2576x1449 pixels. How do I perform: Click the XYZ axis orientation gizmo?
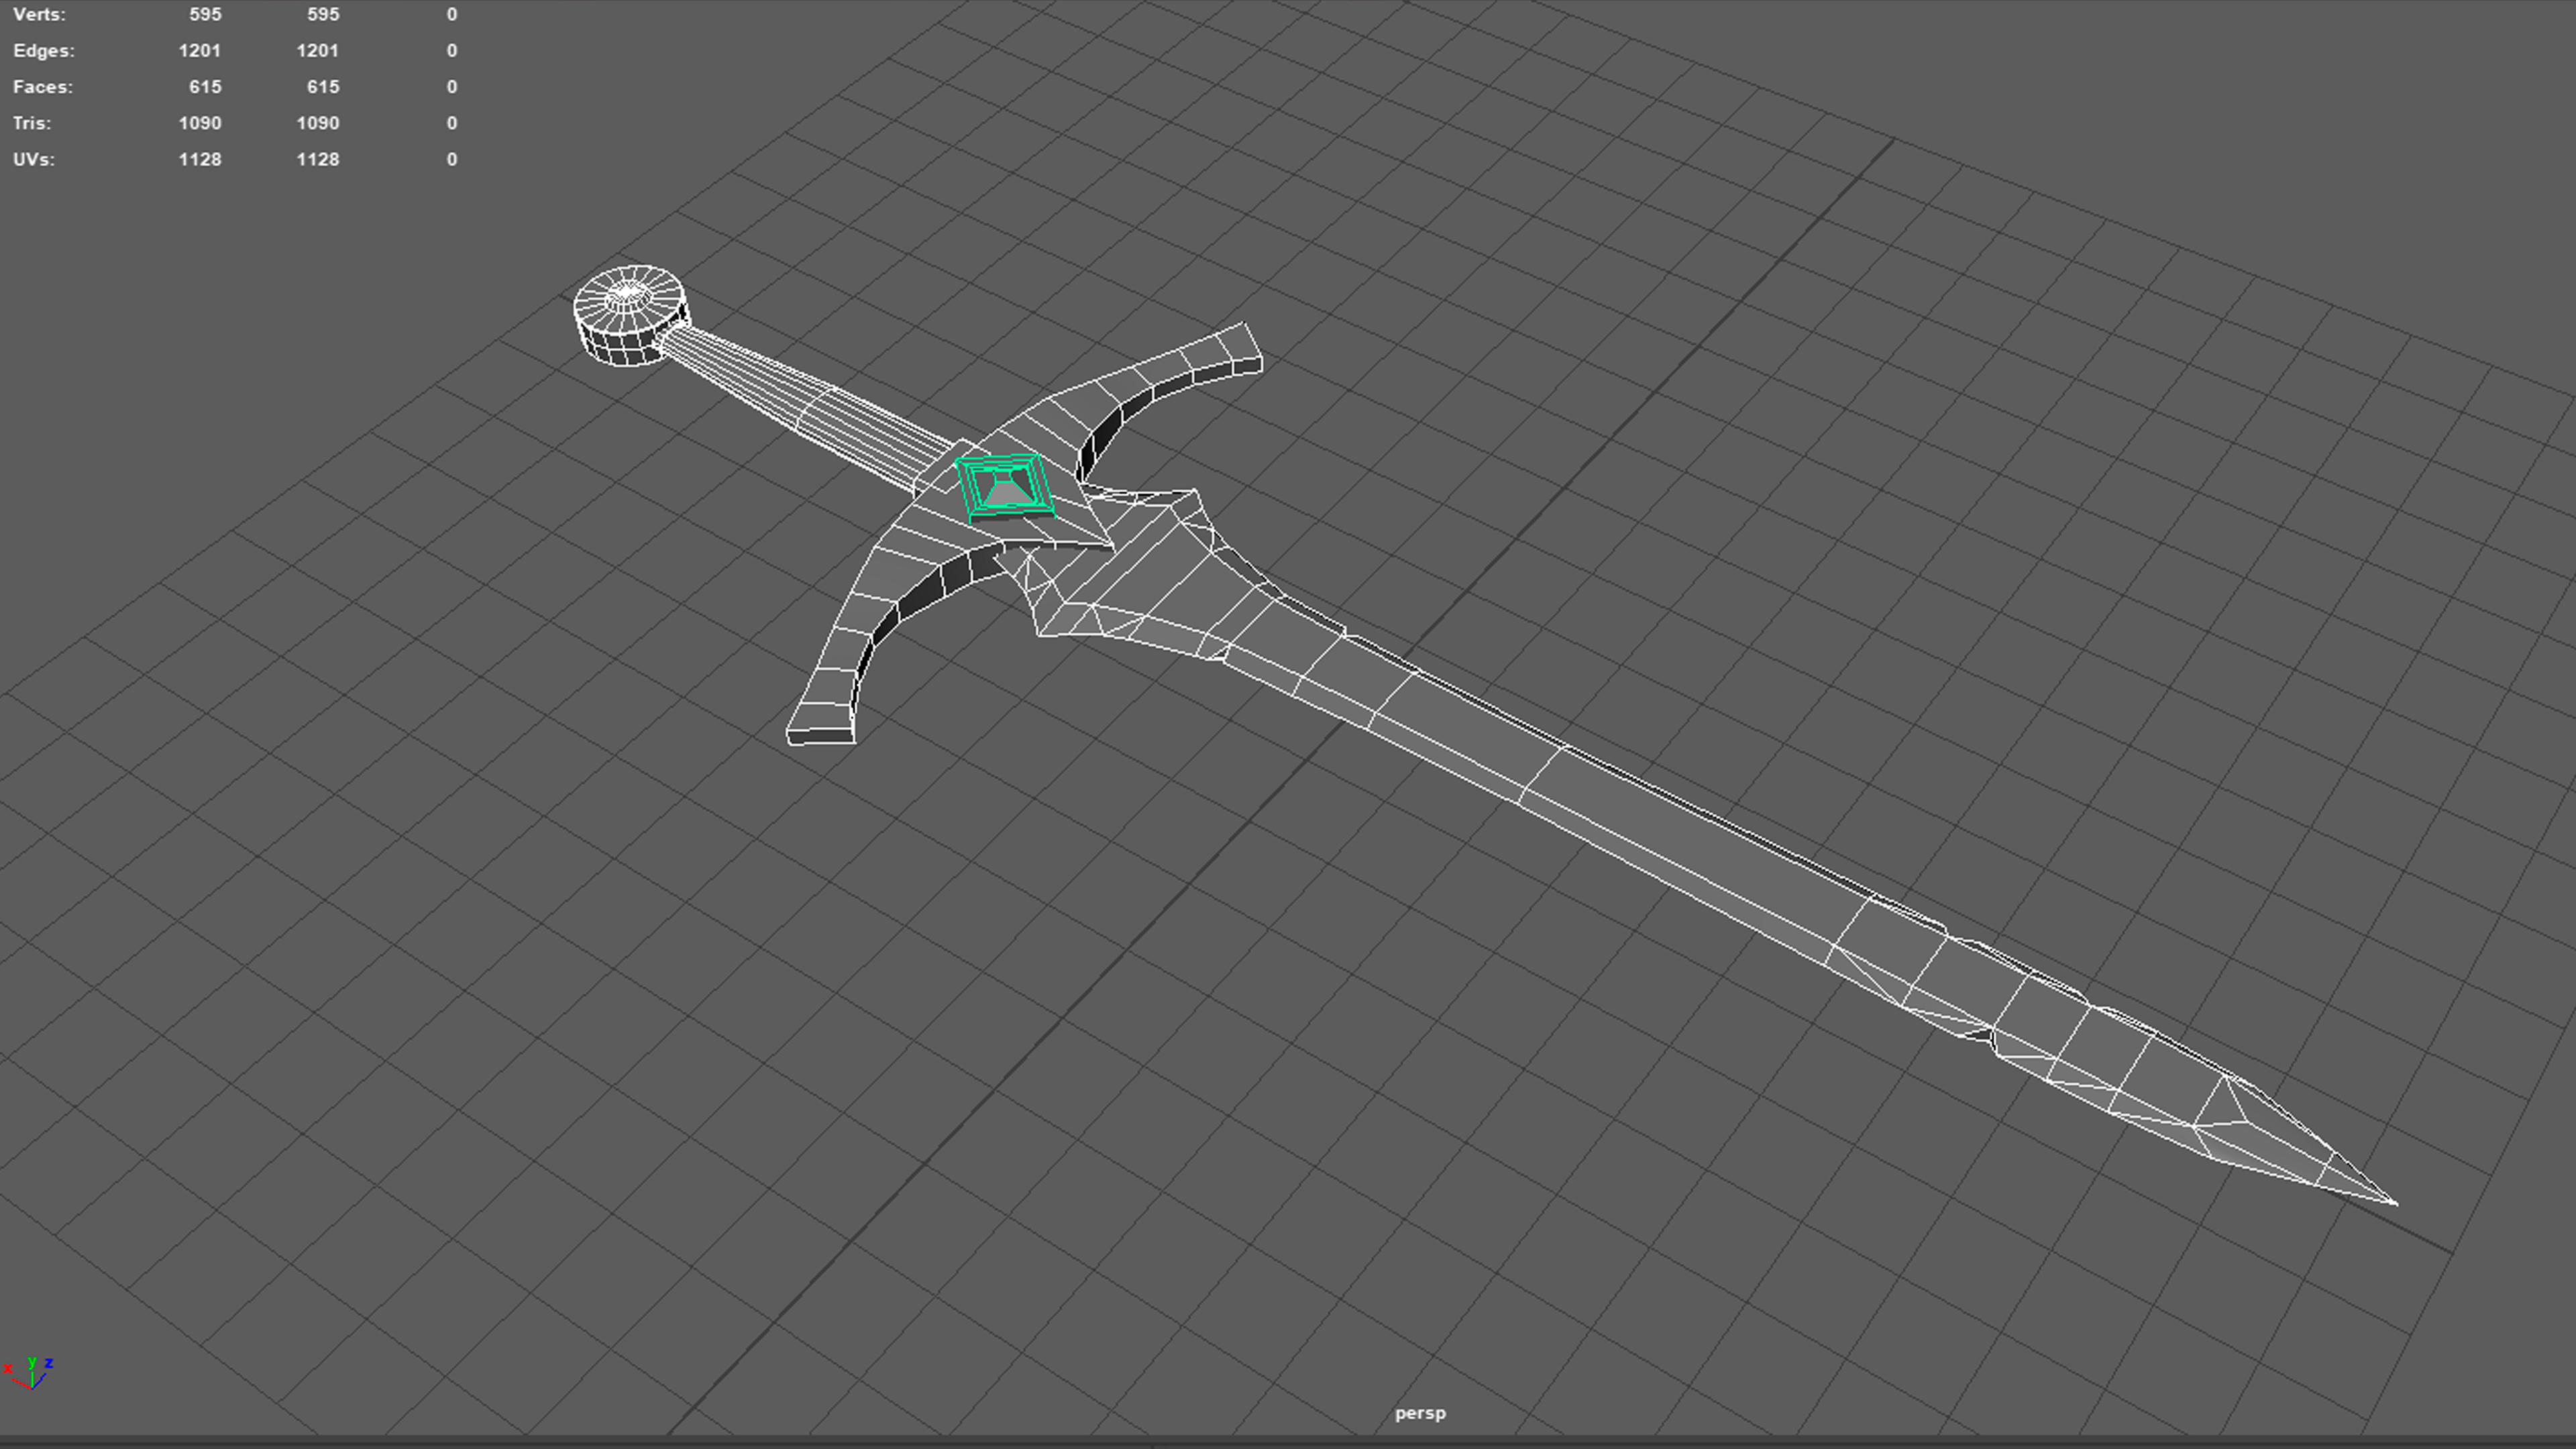pos(29,1372)
